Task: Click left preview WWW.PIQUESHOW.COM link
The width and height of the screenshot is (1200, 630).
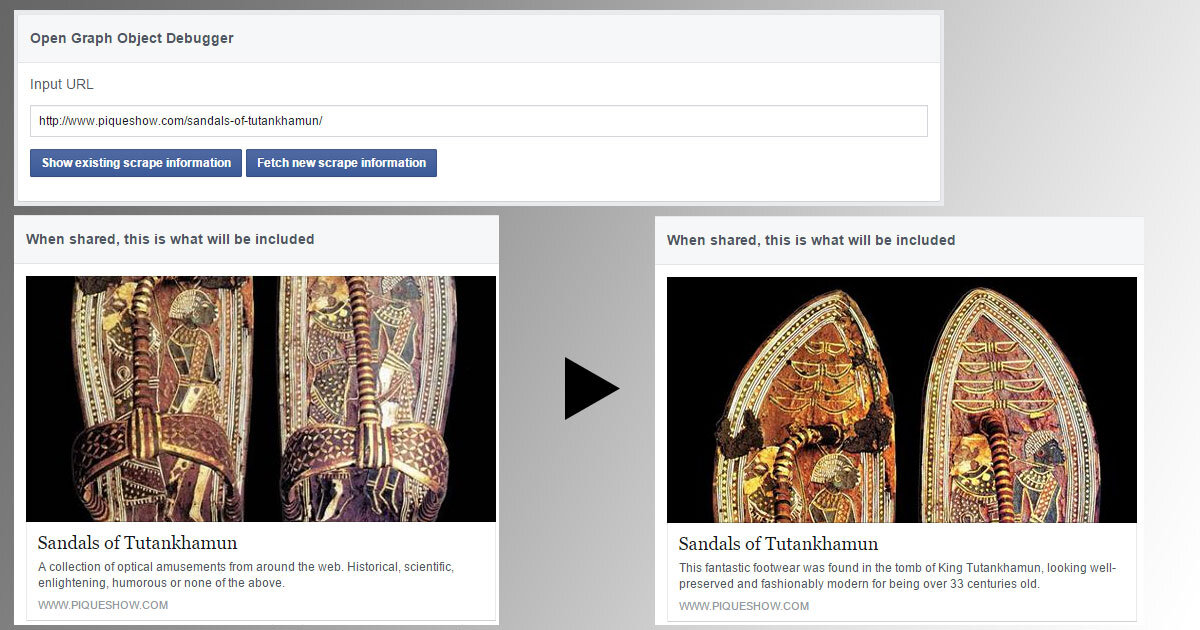Action: 103,605
